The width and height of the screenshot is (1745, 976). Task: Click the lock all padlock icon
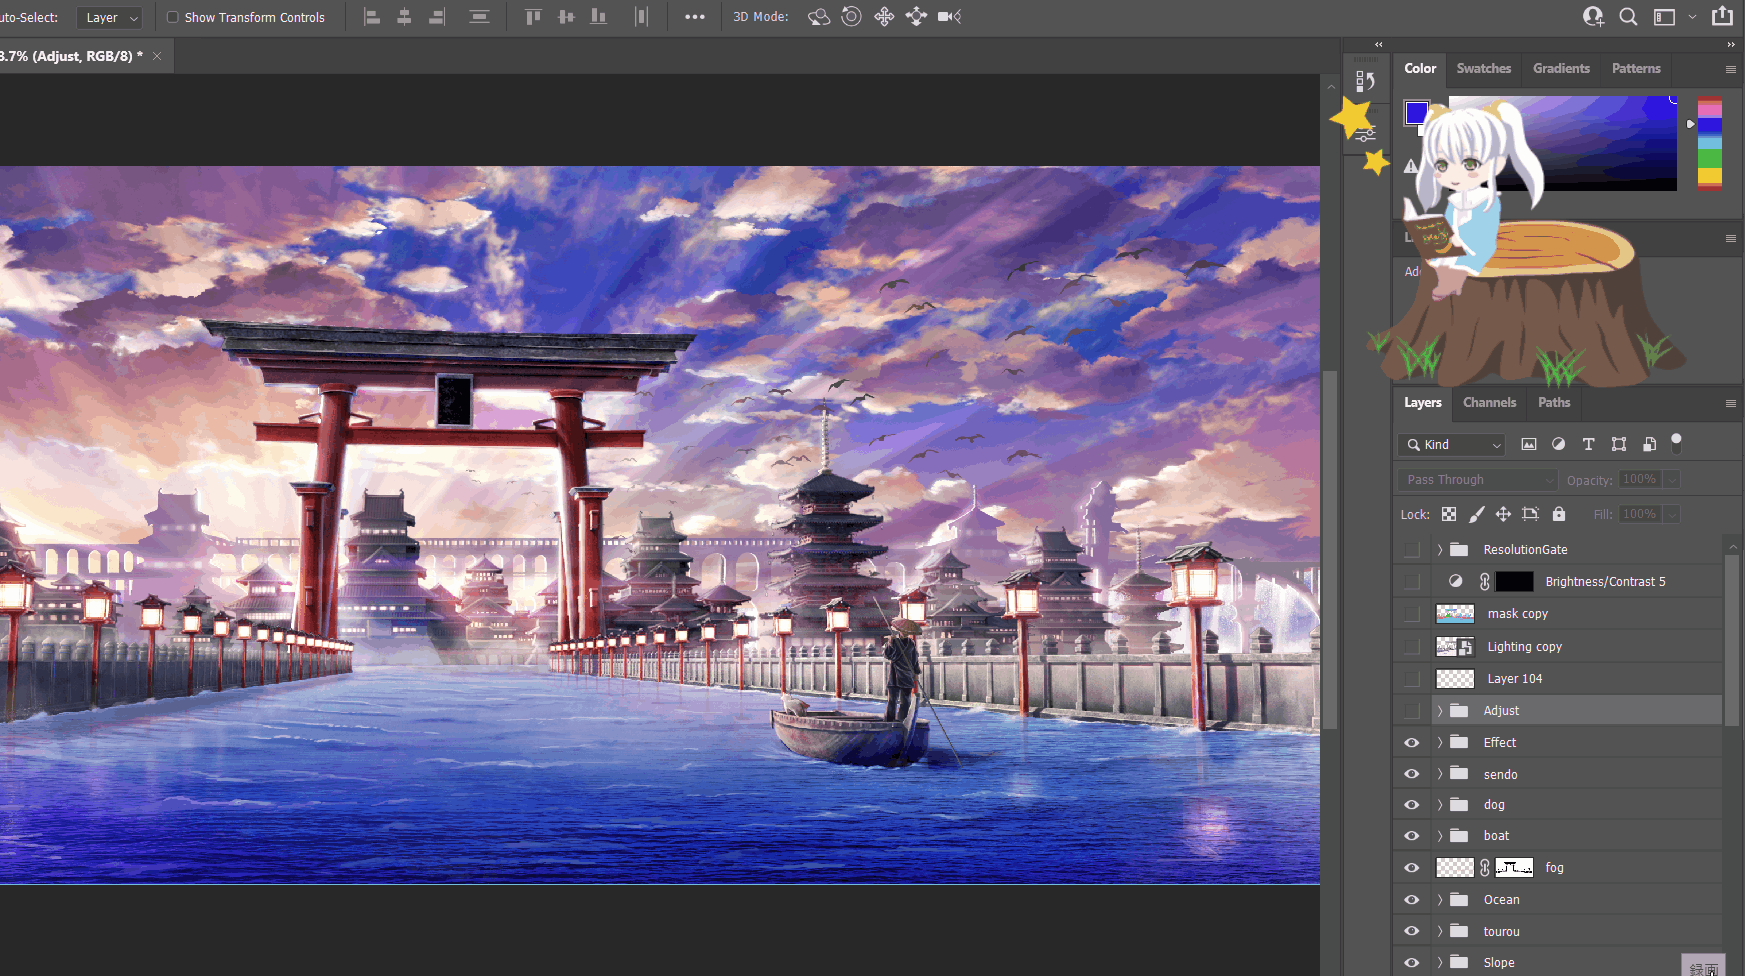coord(1558,514)
